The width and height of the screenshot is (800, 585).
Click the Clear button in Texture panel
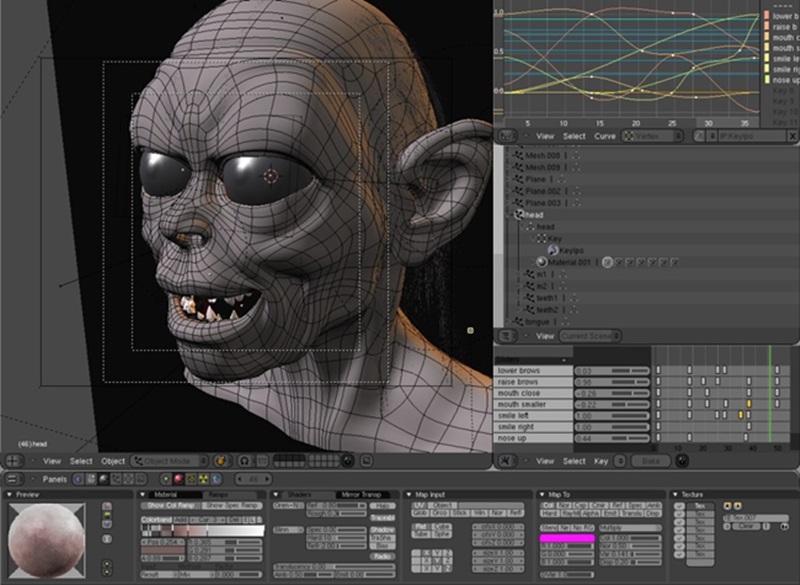[x=746, y=526]
